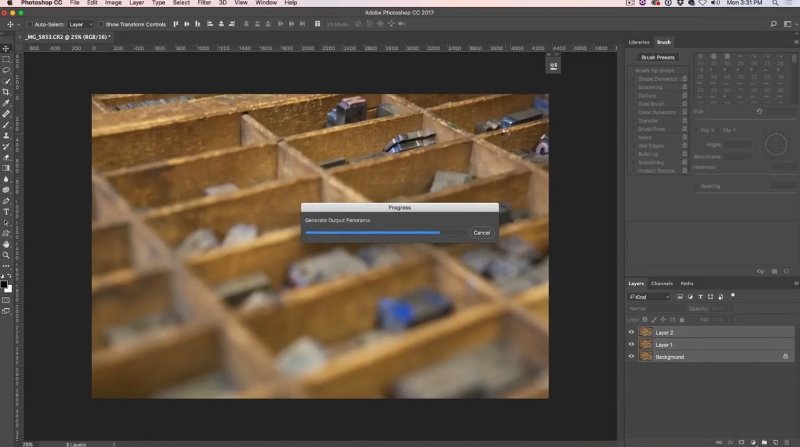Screen dimensions: 800x447
Task: Enable Show Transform Controls checkbox
Action: pos(101,24)
